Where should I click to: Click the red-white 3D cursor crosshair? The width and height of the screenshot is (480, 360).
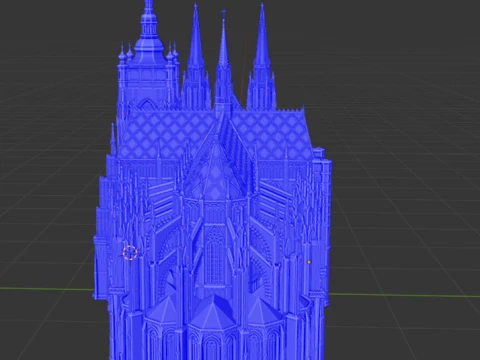pyautogui.click(x=130, y=253)
